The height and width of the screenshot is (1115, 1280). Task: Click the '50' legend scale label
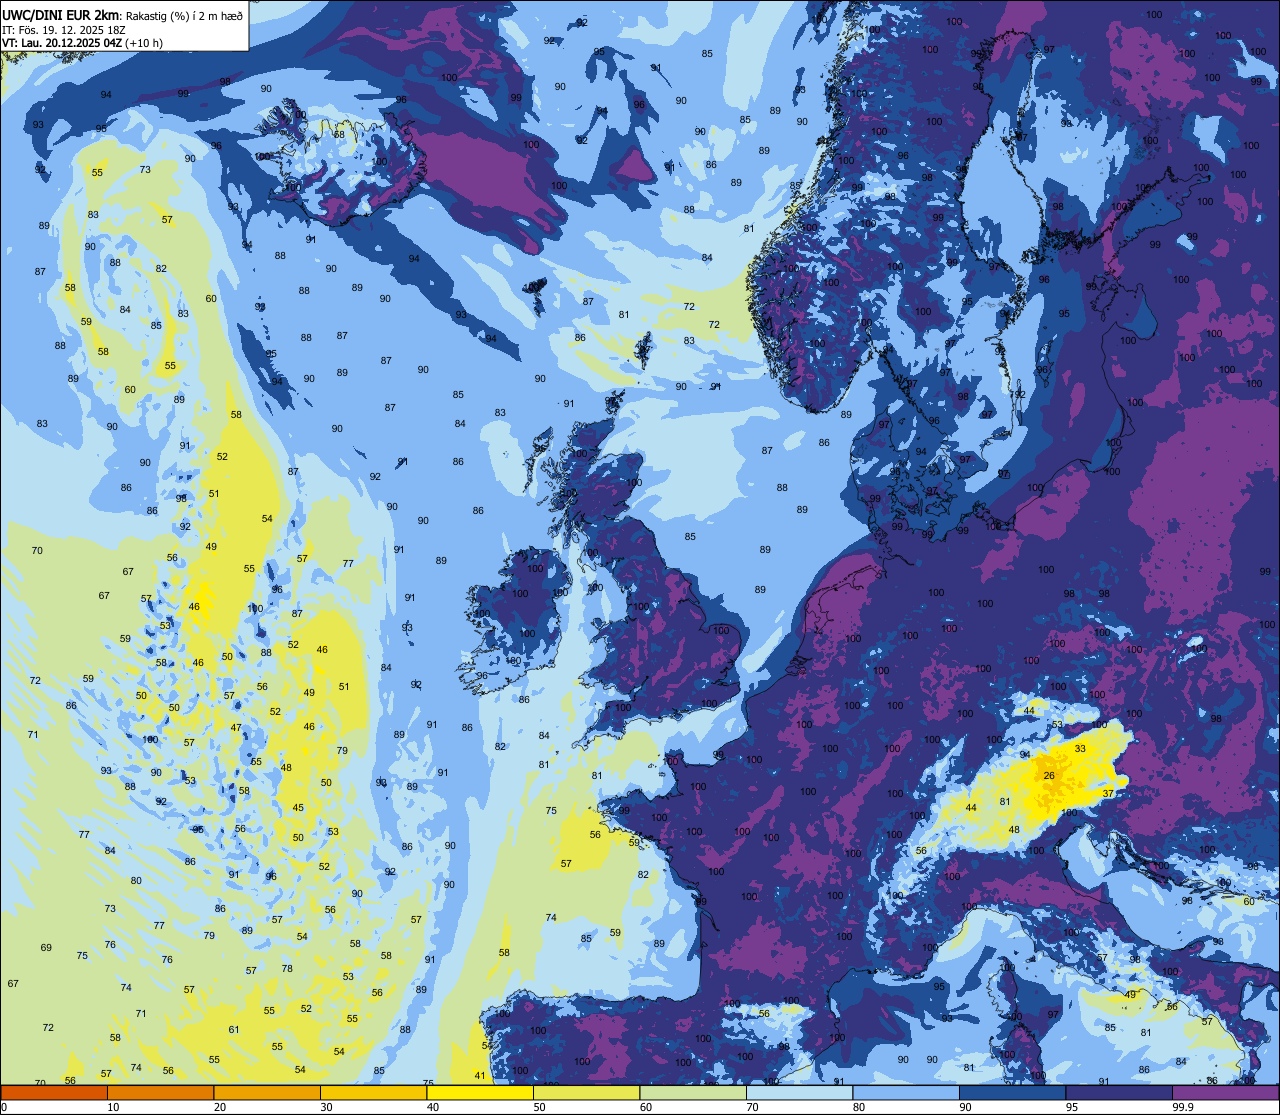coord(541,1107)
